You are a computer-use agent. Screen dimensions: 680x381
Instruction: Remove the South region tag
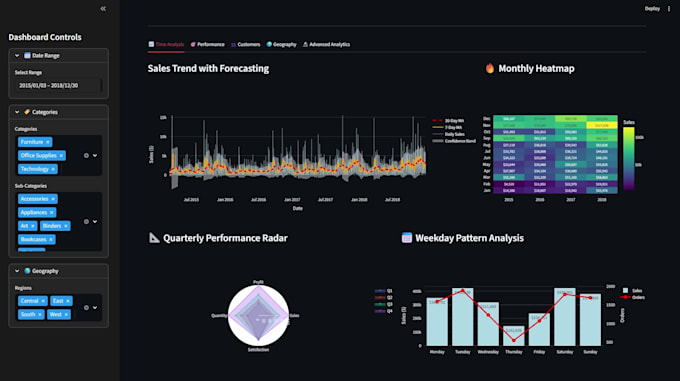tap(39, 314)
